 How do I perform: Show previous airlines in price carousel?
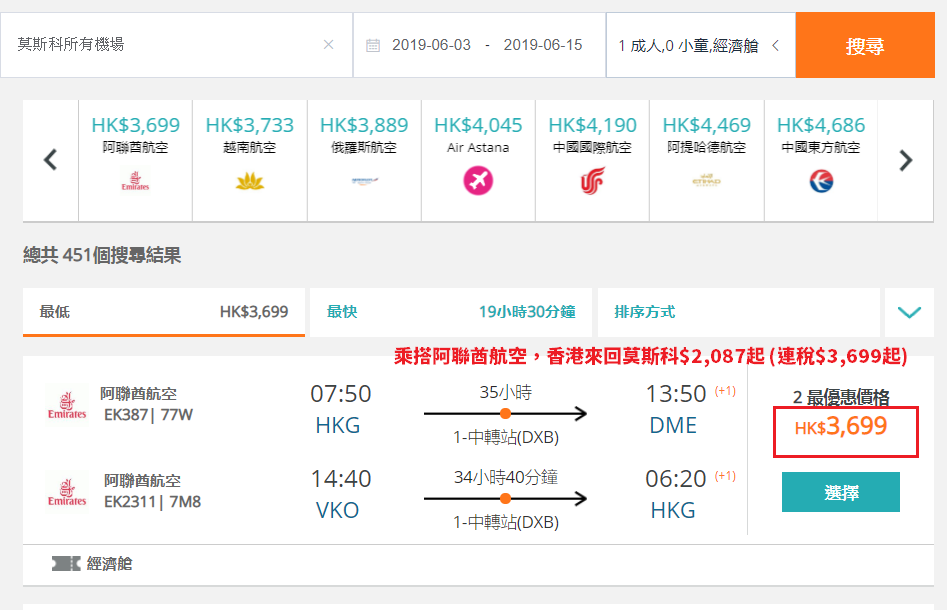(x=51, y=160)
